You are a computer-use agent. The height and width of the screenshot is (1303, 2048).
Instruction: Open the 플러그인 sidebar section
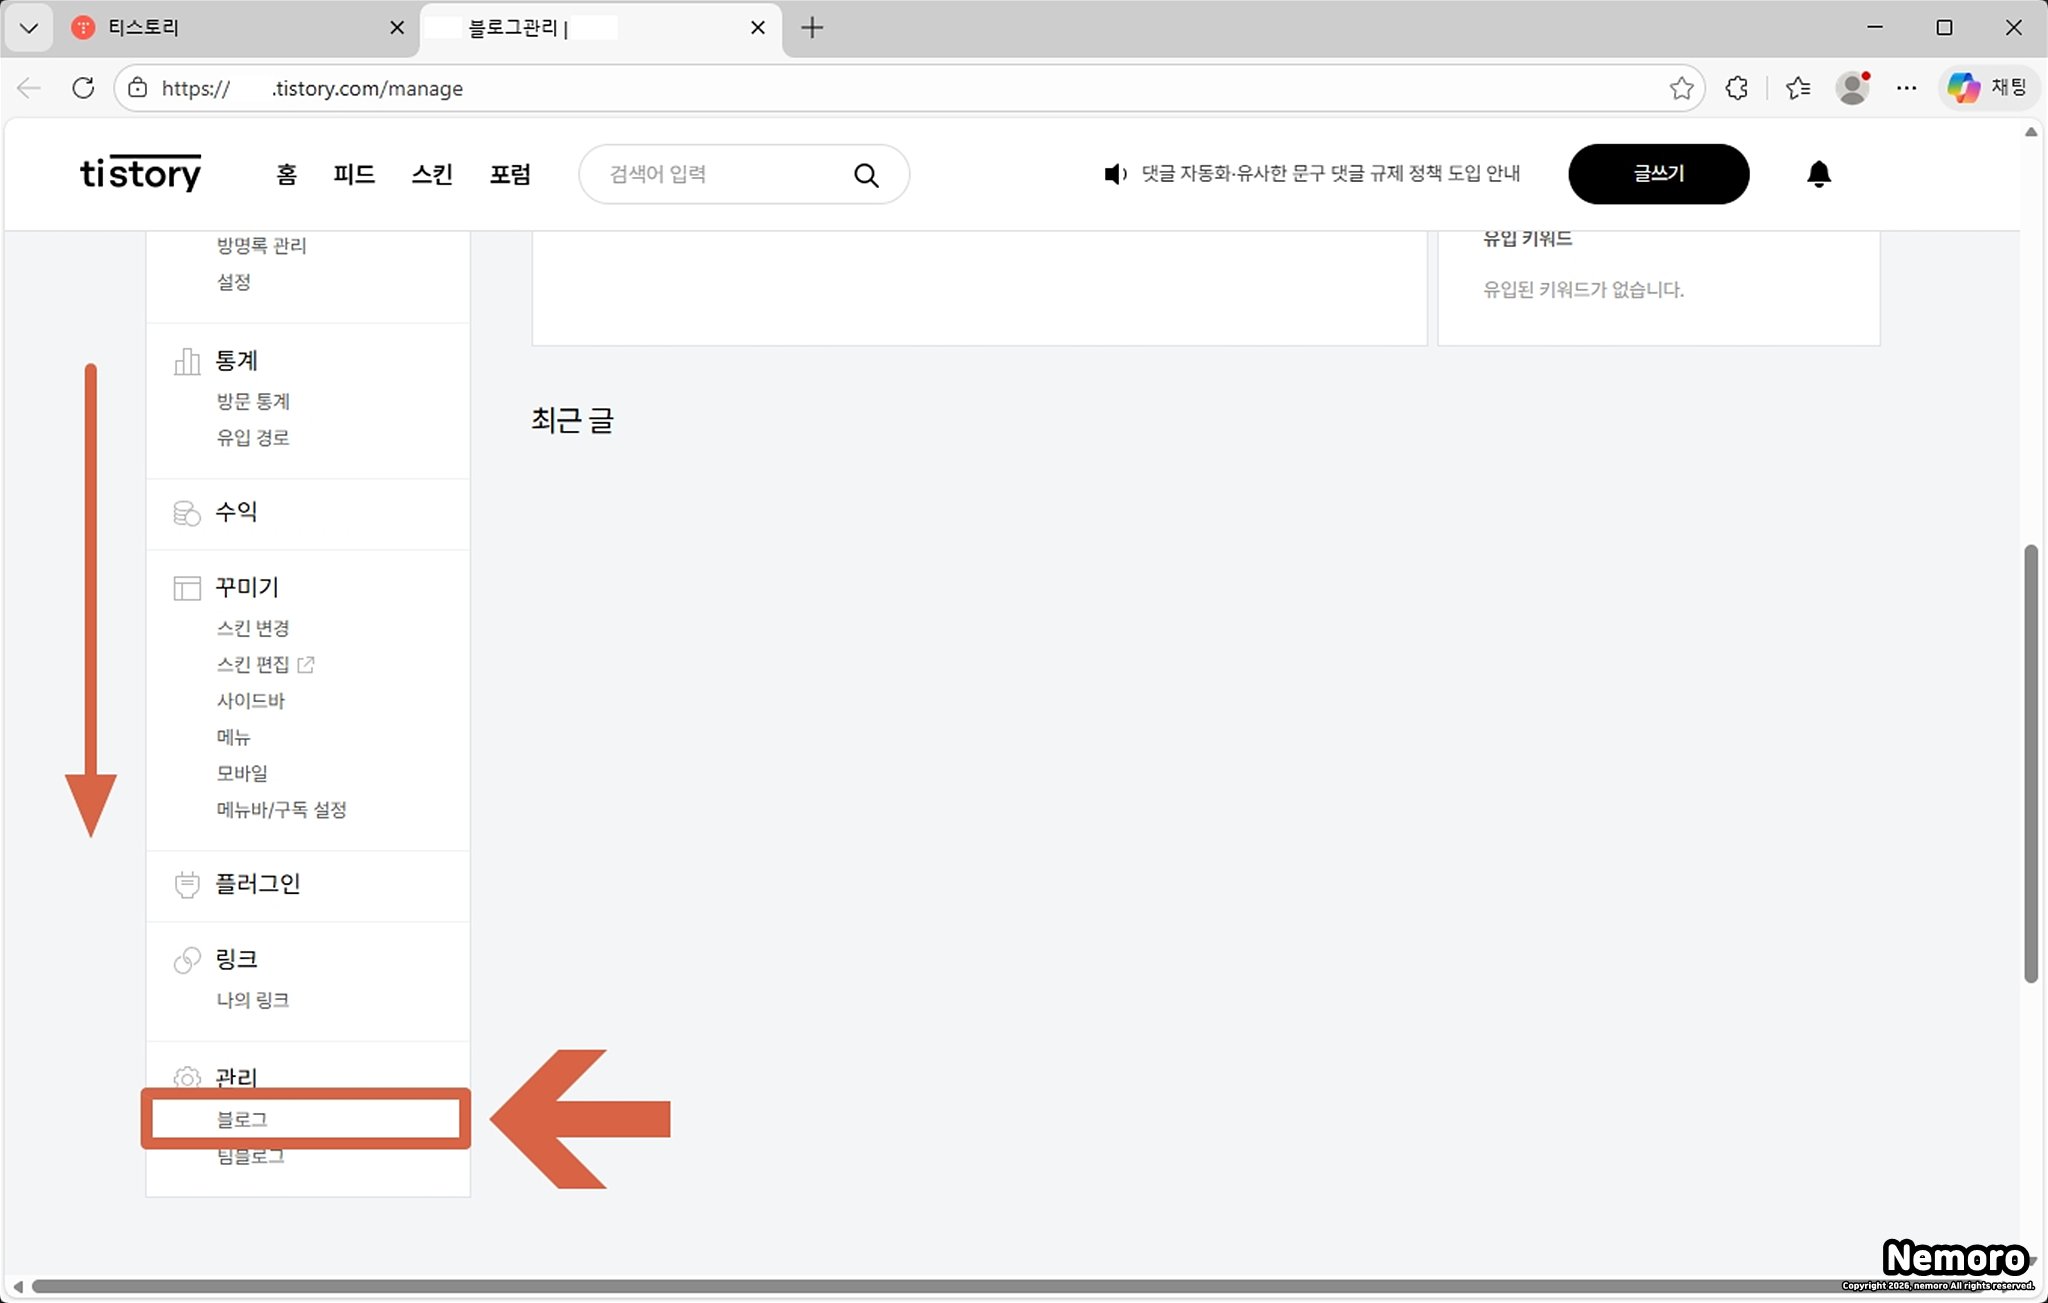click(x=257, y=884)
